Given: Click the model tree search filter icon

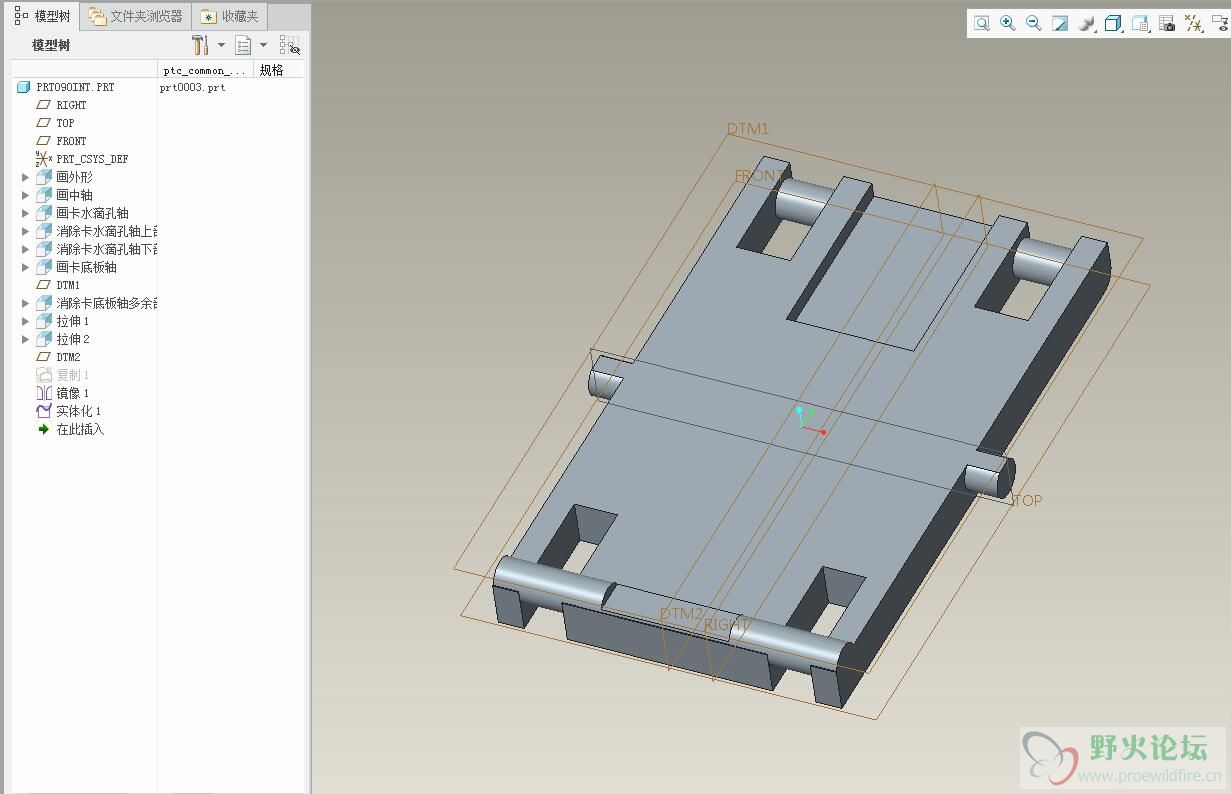Looking at the screenshot, I should point(289,45).
